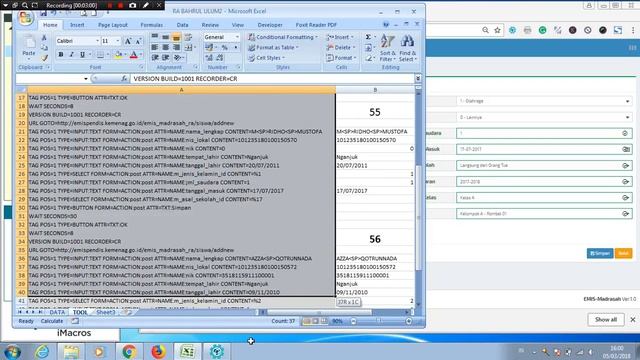Open the DATA worksheet tab
The height and width of the screenshot is (360, 640).
(x=57, y=312)
